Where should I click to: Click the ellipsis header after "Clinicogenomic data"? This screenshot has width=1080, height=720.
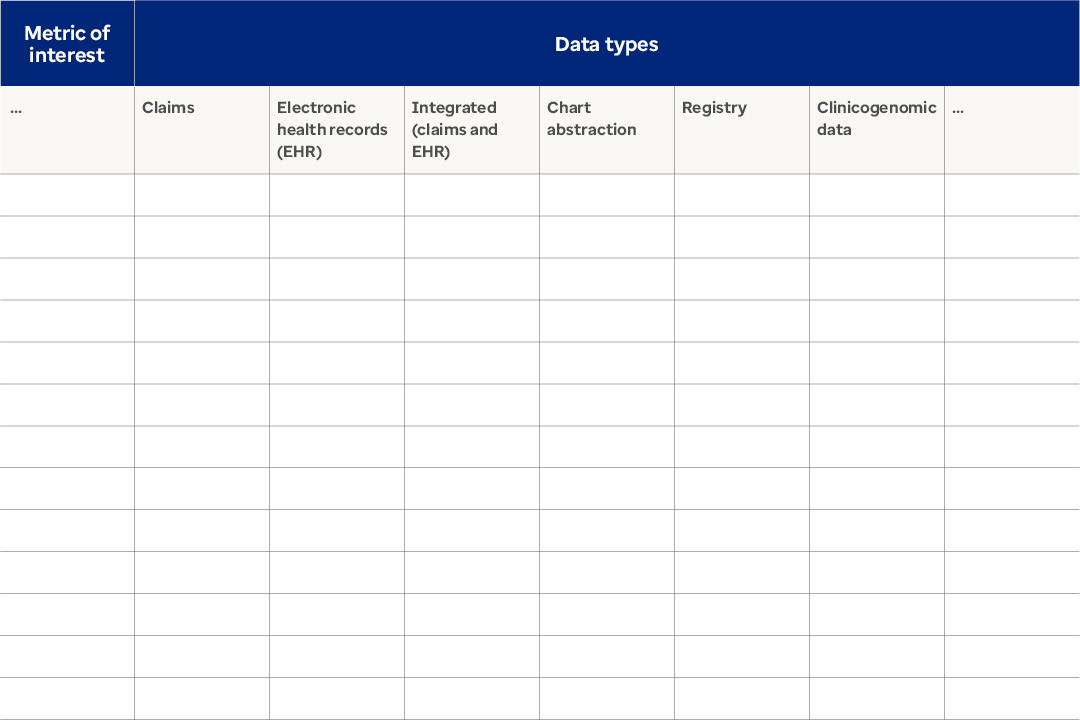coord(1011,129)
